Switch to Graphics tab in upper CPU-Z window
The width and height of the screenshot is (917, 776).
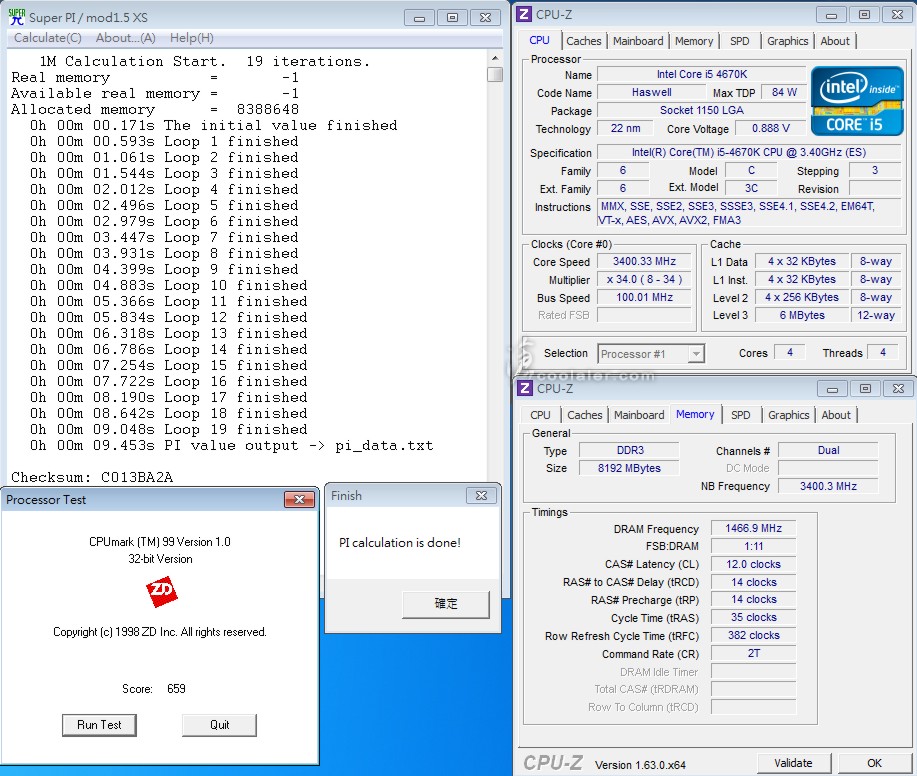(788, 41)
